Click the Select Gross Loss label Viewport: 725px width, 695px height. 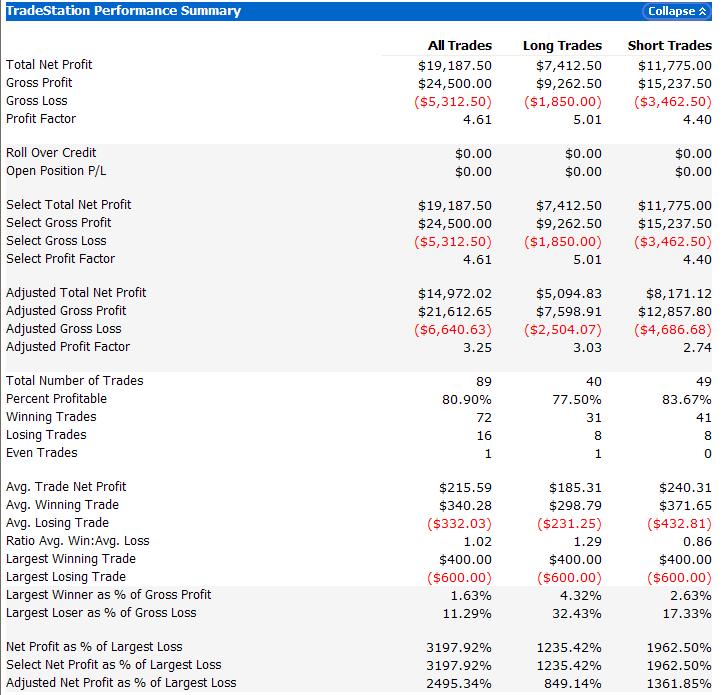point(56,240)
